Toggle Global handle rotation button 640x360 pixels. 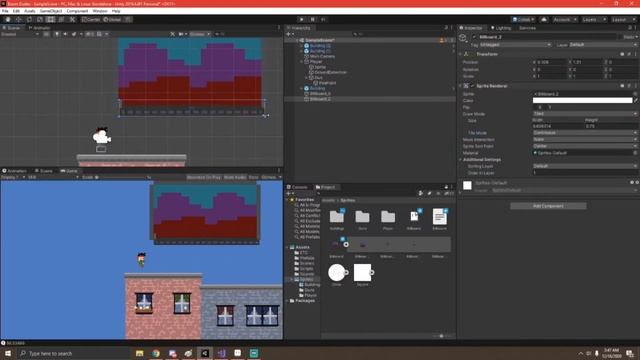pos(112,19)
